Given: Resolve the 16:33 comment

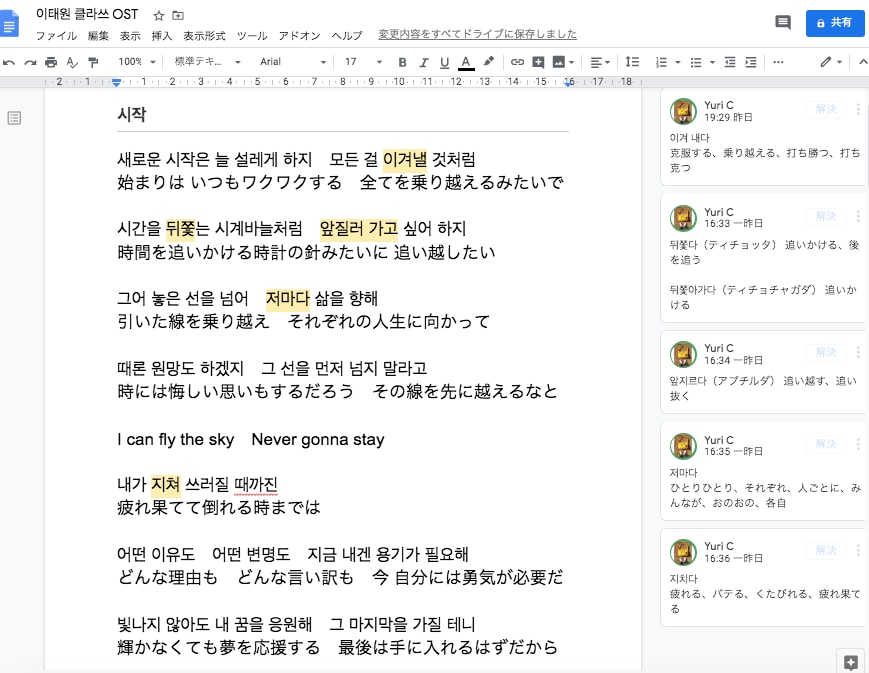Looking at the screenshot, I should pyautogui.click(x=826, y=216).
